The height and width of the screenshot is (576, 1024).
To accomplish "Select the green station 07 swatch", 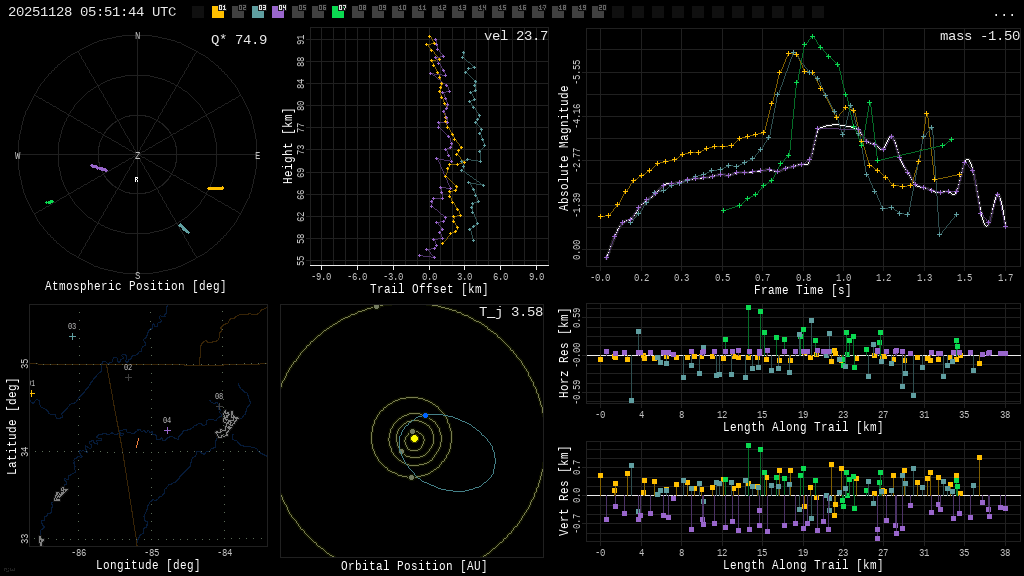I will point(338,12).
